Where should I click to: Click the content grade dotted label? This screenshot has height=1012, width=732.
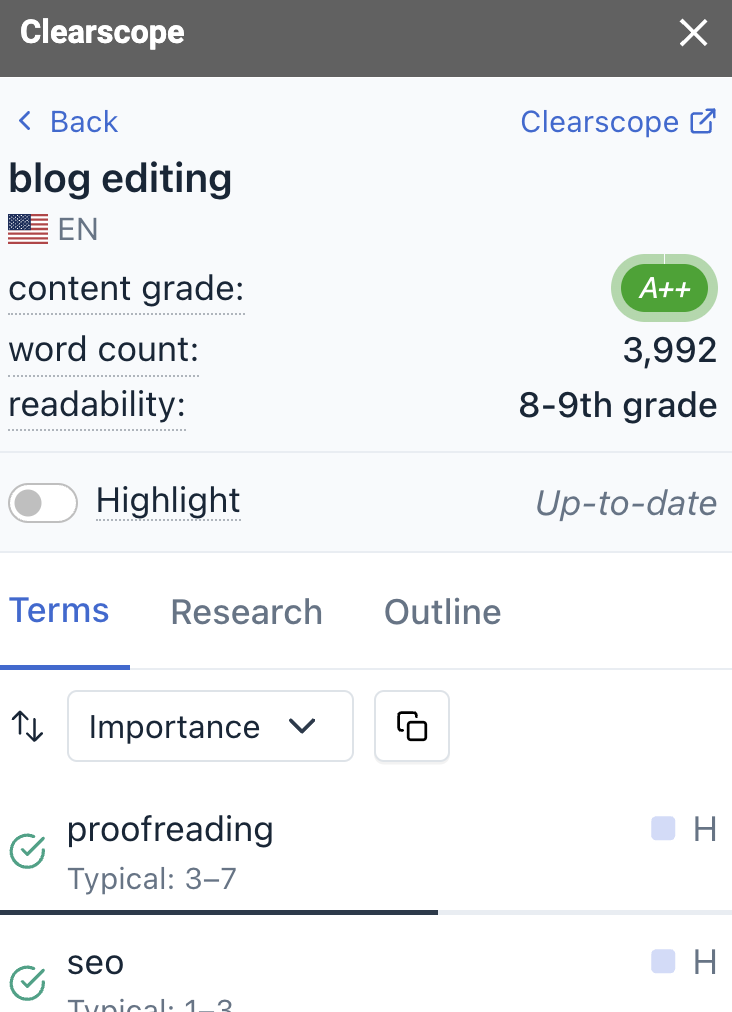[x=126, y=289]
